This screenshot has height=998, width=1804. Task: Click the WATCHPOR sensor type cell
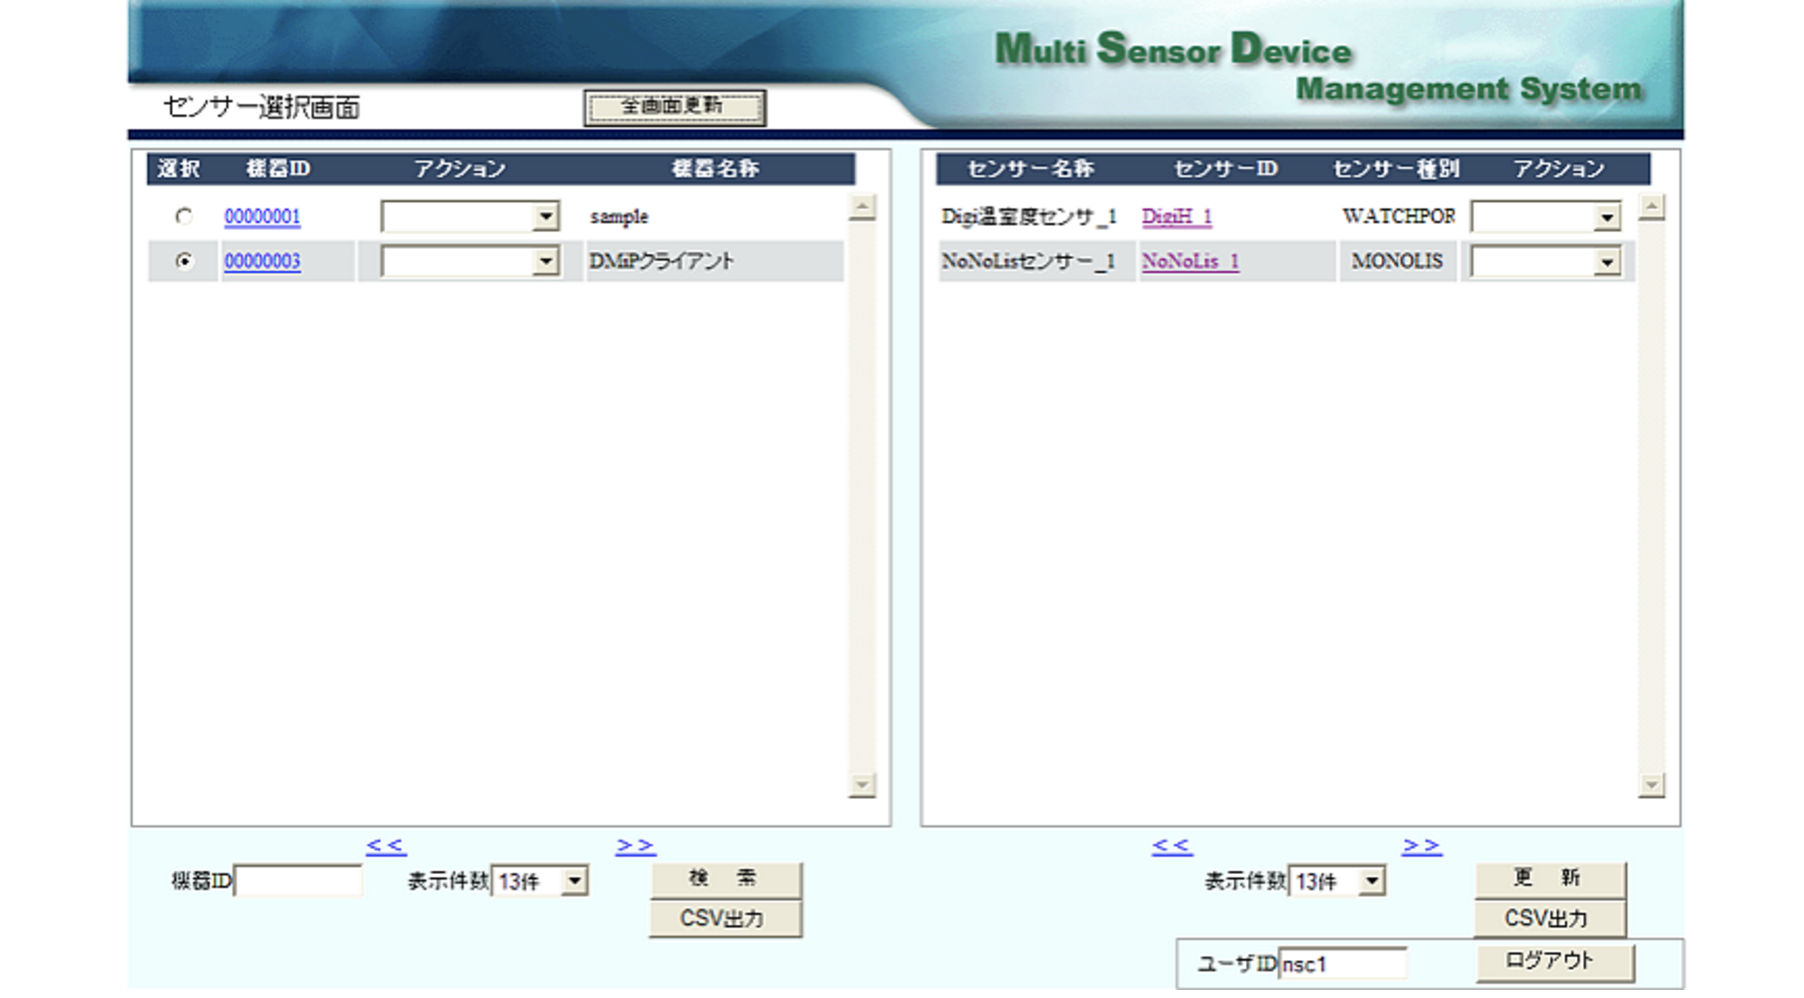[1399, 216]
